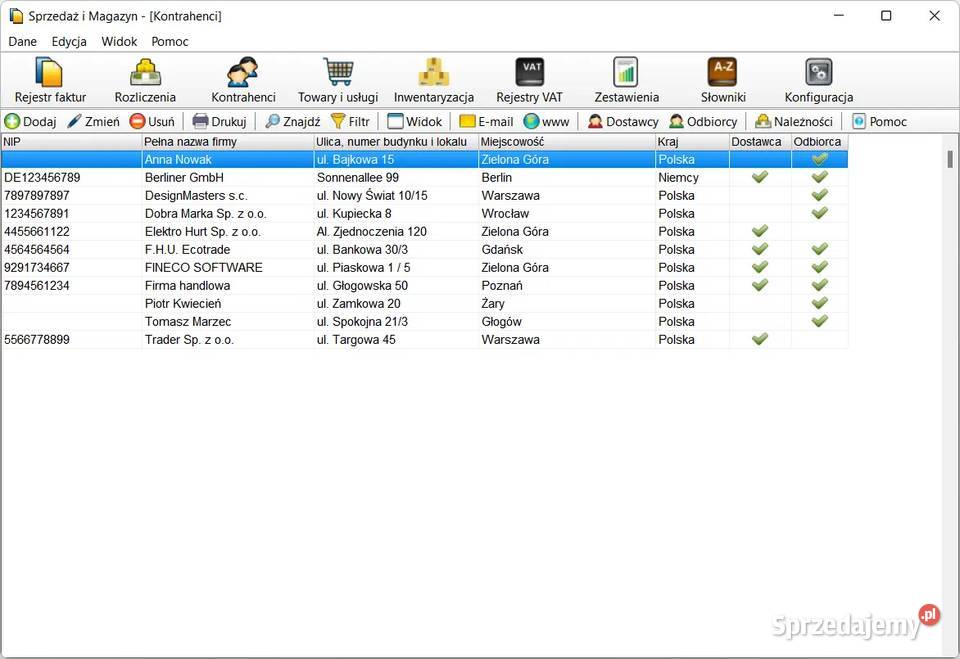Image resolution: width=960 pixels, height=659 pixels.
Task: Open Towary i usługi shopping cart
Action: click(x=338, y=80)
